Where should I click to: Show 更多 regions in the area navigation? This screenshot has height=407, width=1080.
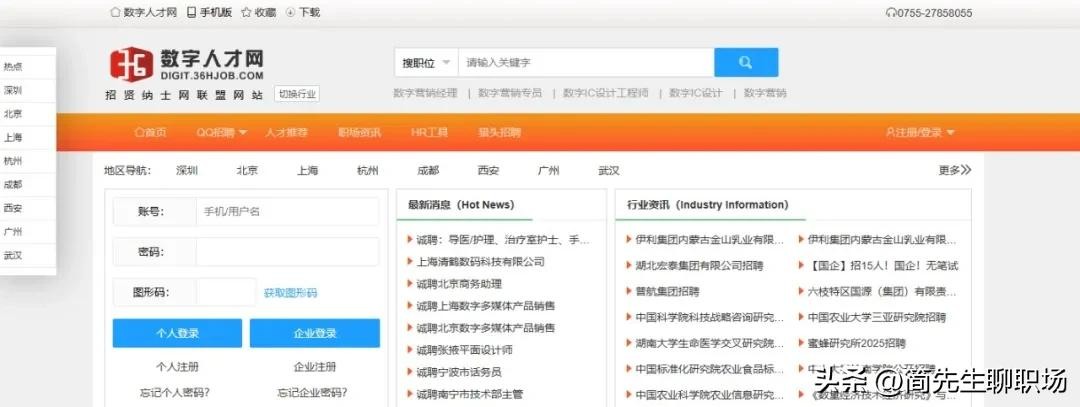(954, 170)
